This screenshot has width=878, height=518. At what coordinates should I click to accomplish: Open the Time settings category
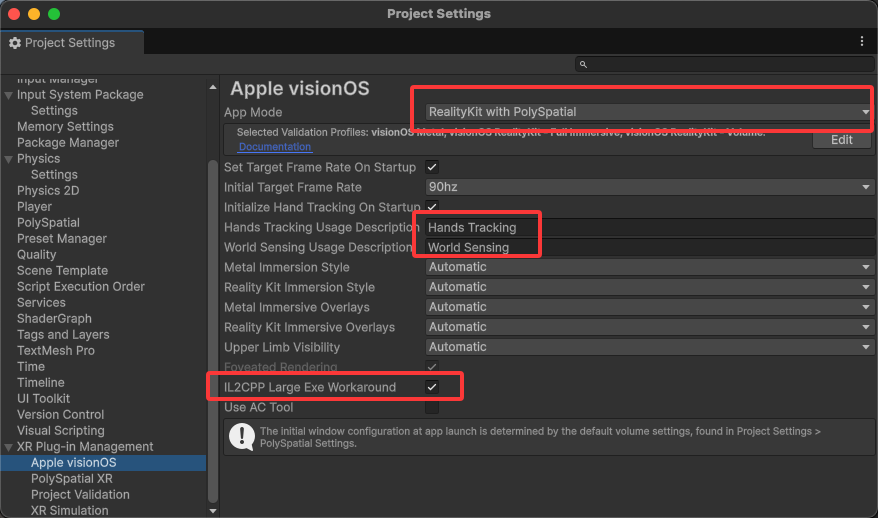(31, 367)
